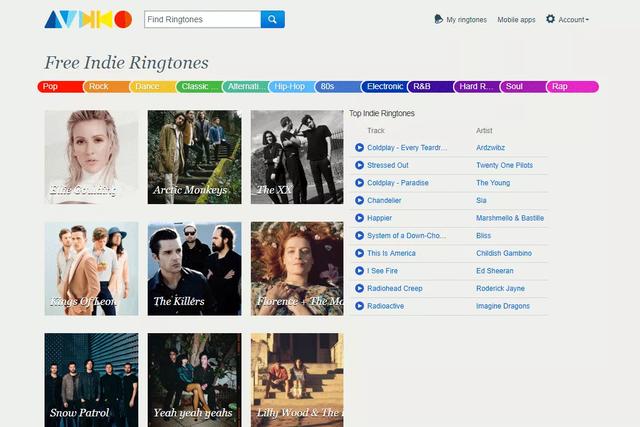The height and width of the screenshot is (427, 640).
Task: Click the Find Ringtones search field
Action: [201, 19]
